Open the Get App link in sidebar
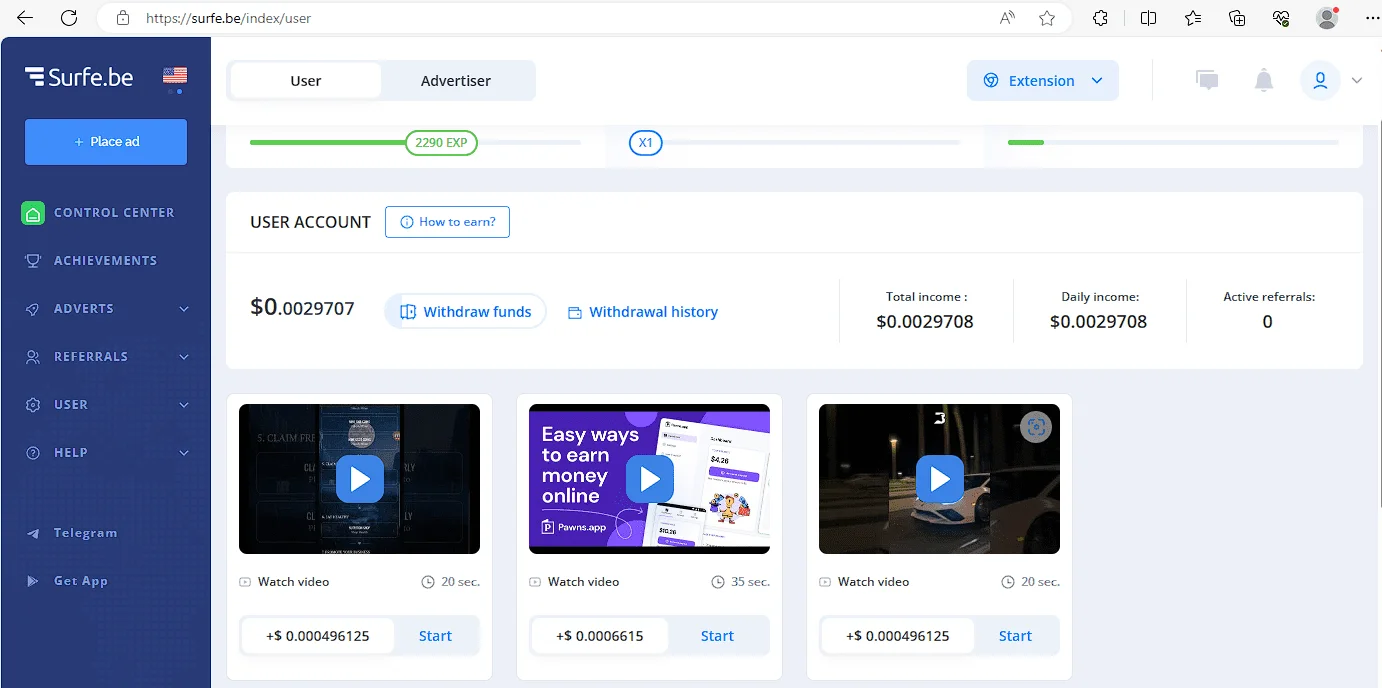 pyautogui.click(x=81, y=581)
